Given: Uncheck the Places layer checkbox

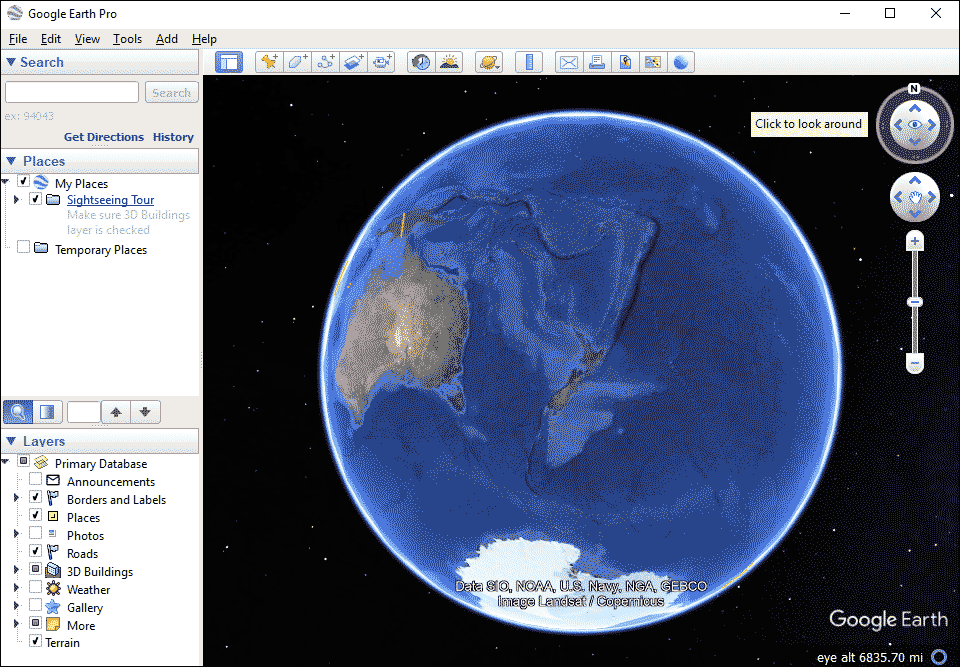Looking at the screenshot, I should click(x=36, y=514).
